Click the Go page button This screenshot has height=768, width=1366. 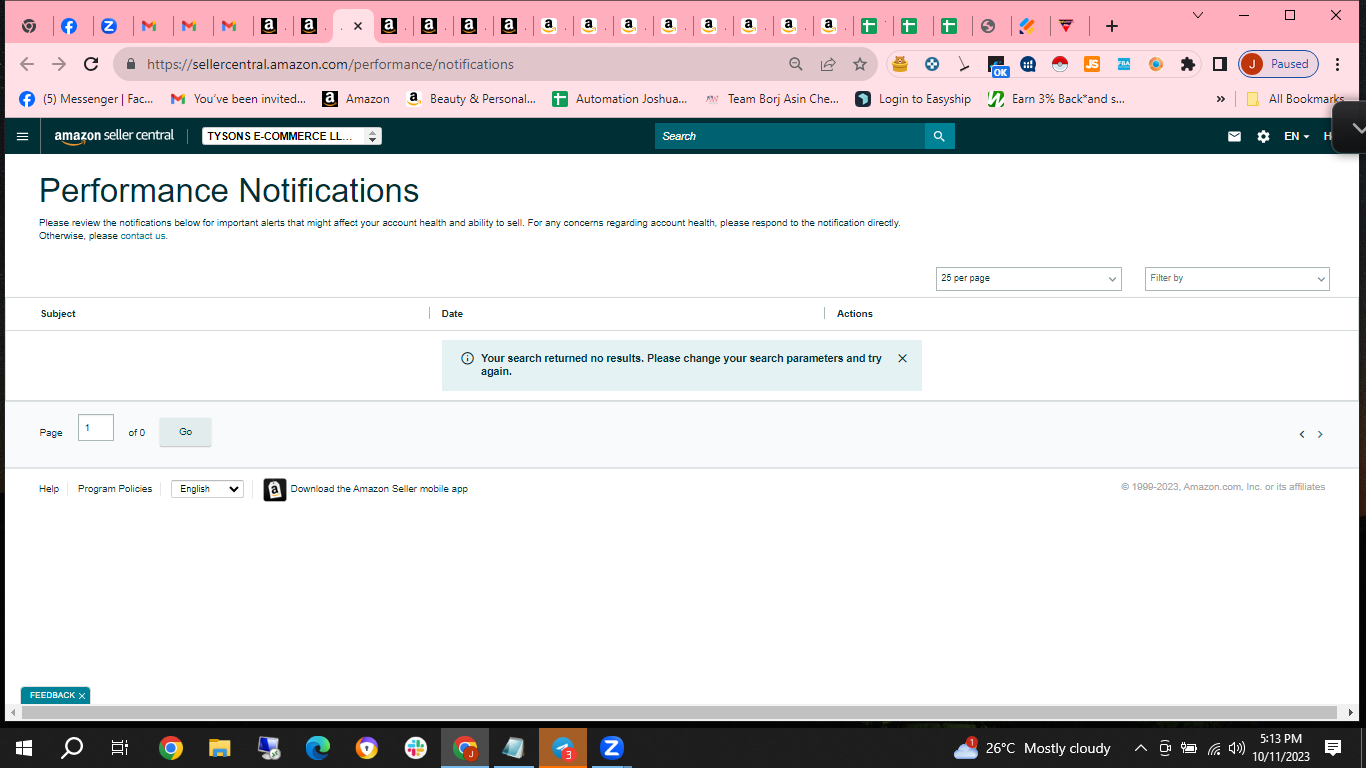coord(185,432)
